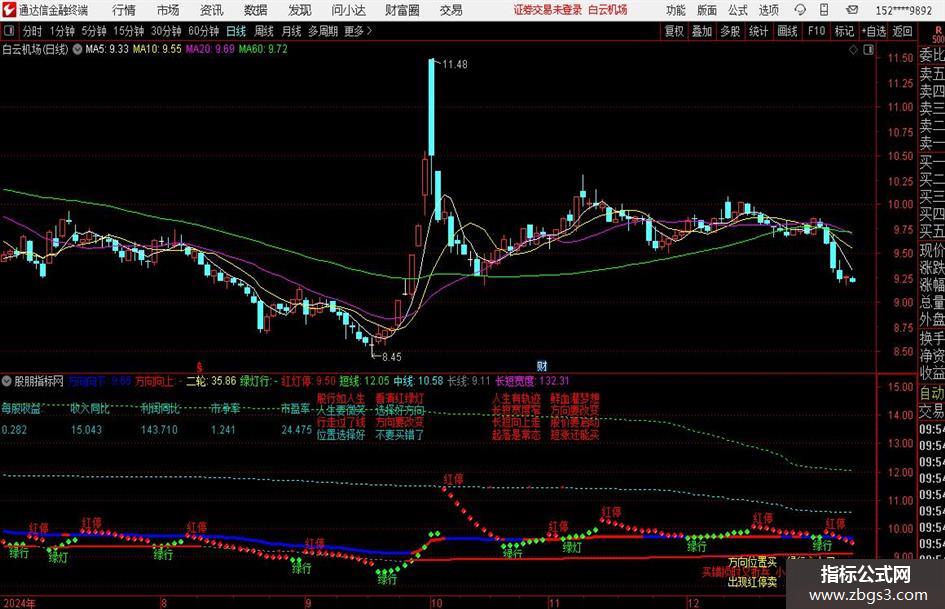
Task: Click the 画线 draw line button
Action: [787, 31]
